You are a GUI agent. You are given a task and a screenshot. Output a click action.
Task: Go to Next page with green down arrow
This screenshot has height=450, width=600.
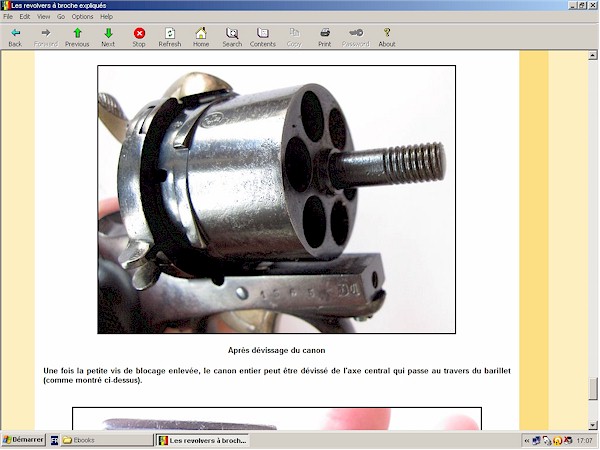(108, 37)
